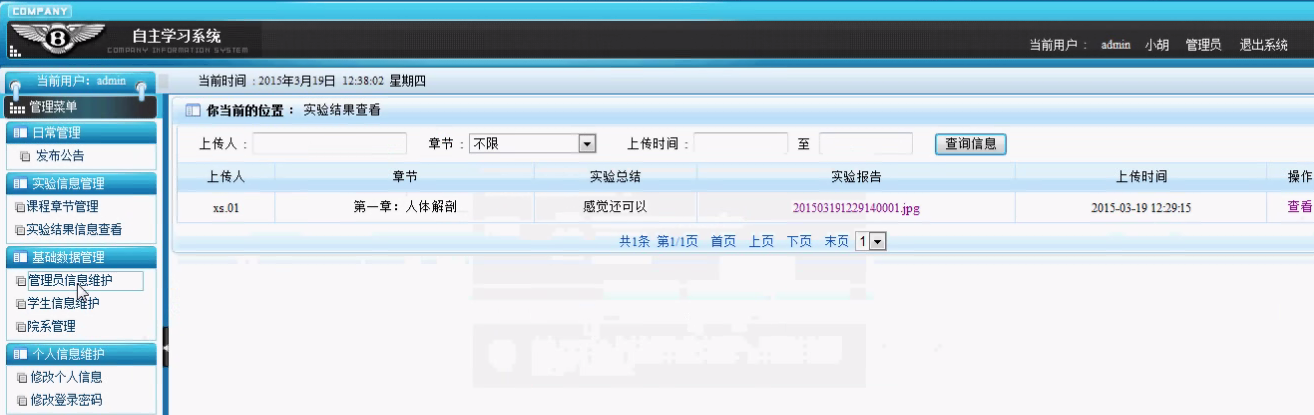Click the icon beside 发布公告

click(x=25, y=156)
